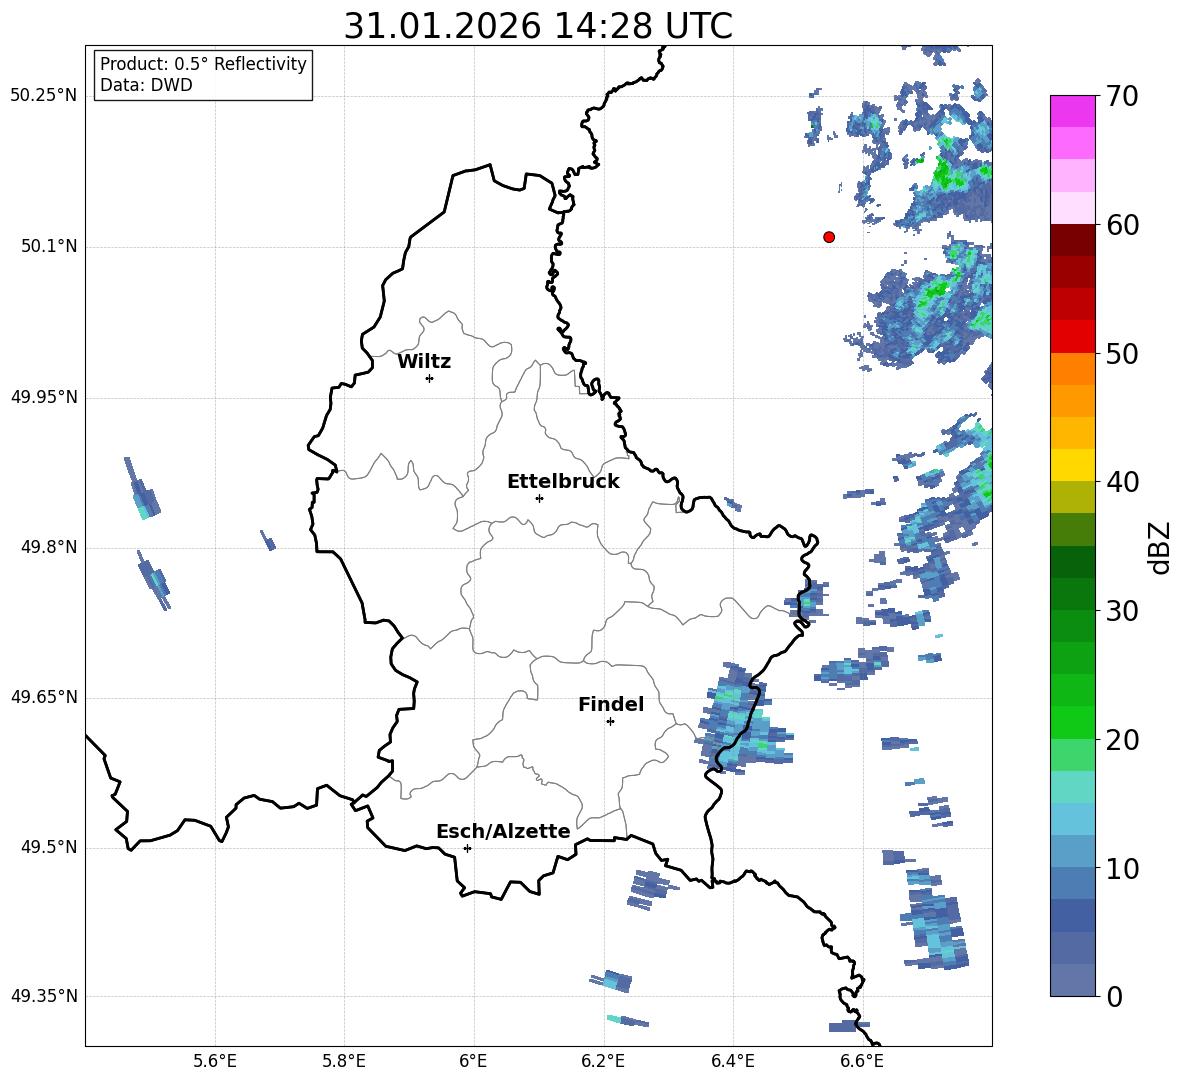Click the yellow colorbar segment above 40
The height and width of the screenshot is (1081, 1184).
coord(1072,465)
